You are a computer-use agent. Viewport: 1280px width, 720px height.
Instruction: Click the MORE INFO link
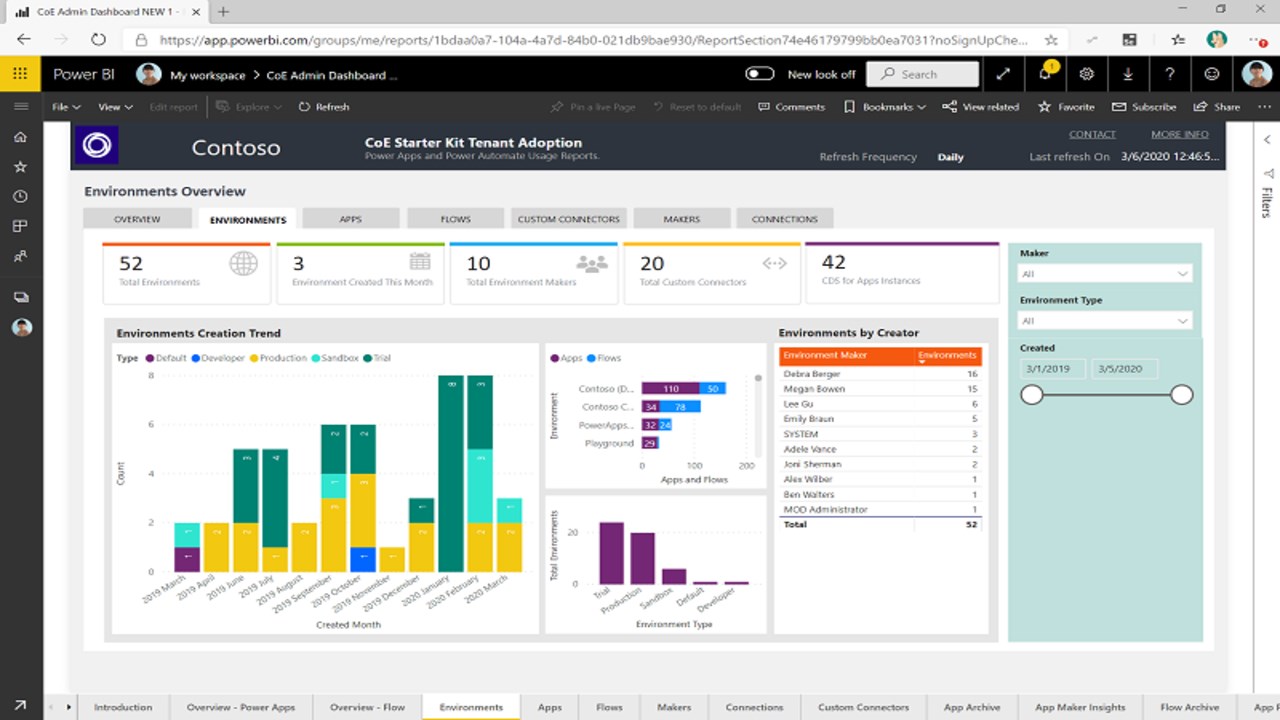[1179, 134]
